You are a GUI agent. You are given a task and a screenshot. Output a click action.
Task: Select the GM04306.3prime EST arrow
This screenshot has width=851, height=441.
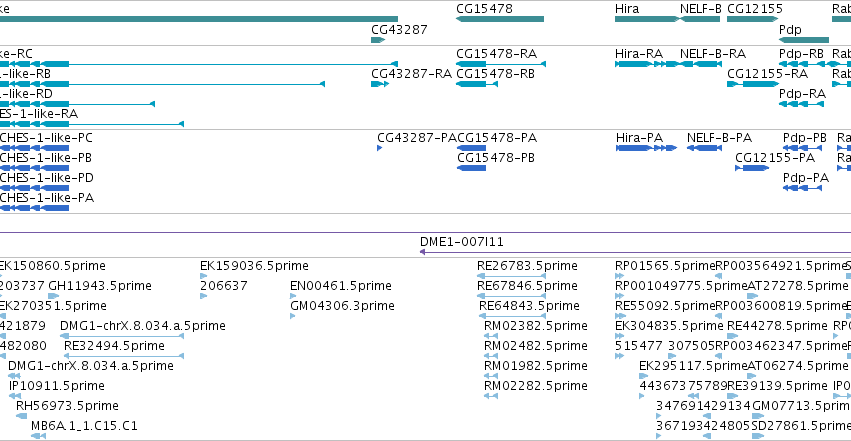293,316
